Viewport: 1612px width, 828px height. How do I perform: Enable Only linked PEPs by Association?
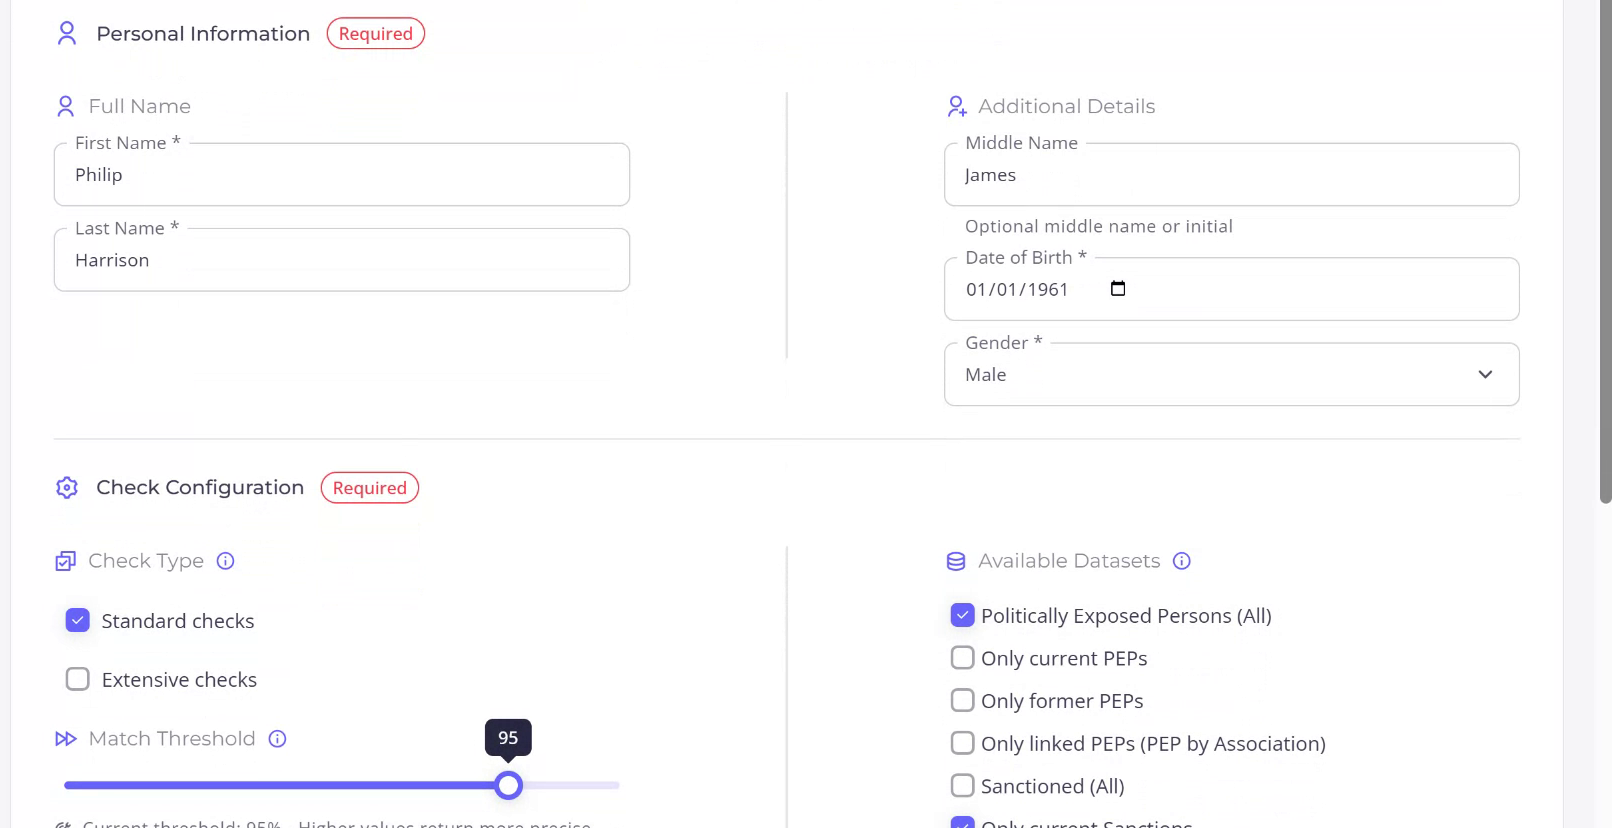click(x=962, y=743)
